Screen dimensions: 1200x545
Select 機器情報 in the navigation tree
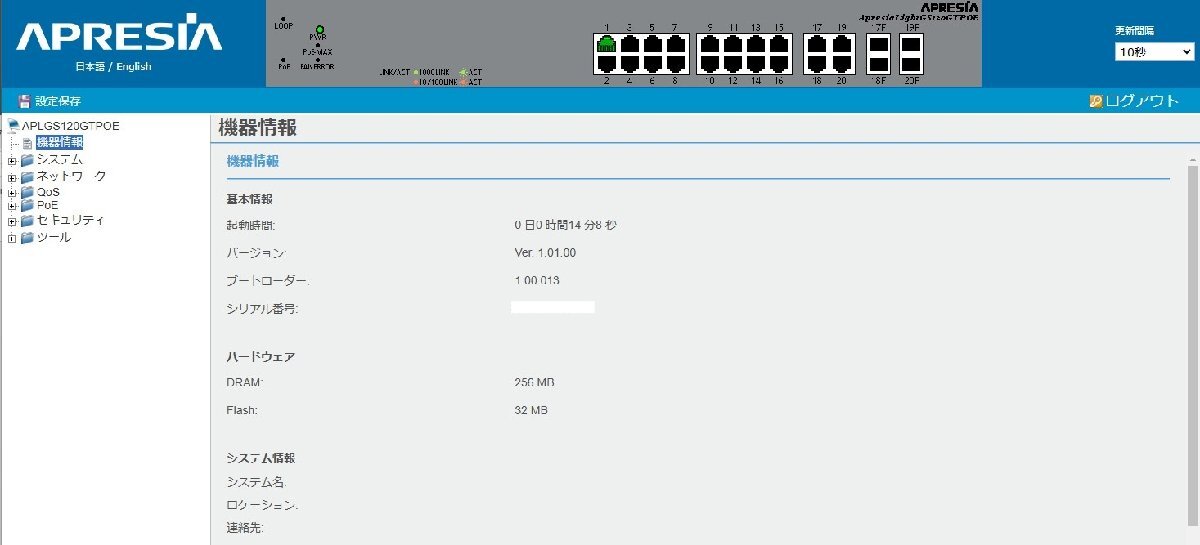pyautogui.click(x=60, y=143)
